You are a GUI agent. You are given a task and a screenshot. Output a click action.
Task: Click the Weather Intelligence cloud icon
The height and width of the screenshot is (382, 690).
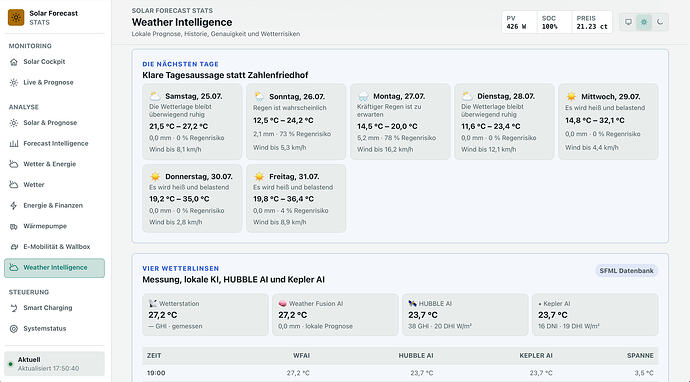click(x=14, y=268)
